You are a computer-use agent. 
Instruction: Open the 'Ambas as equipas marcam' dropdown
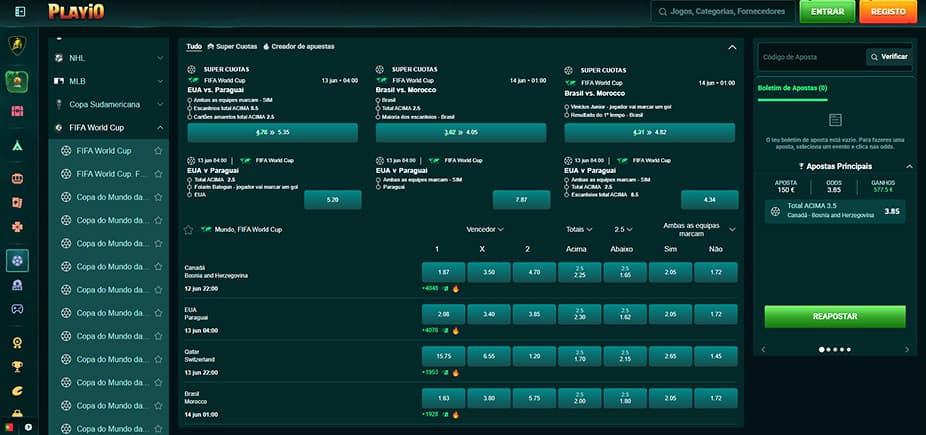[x=699, y=229]
